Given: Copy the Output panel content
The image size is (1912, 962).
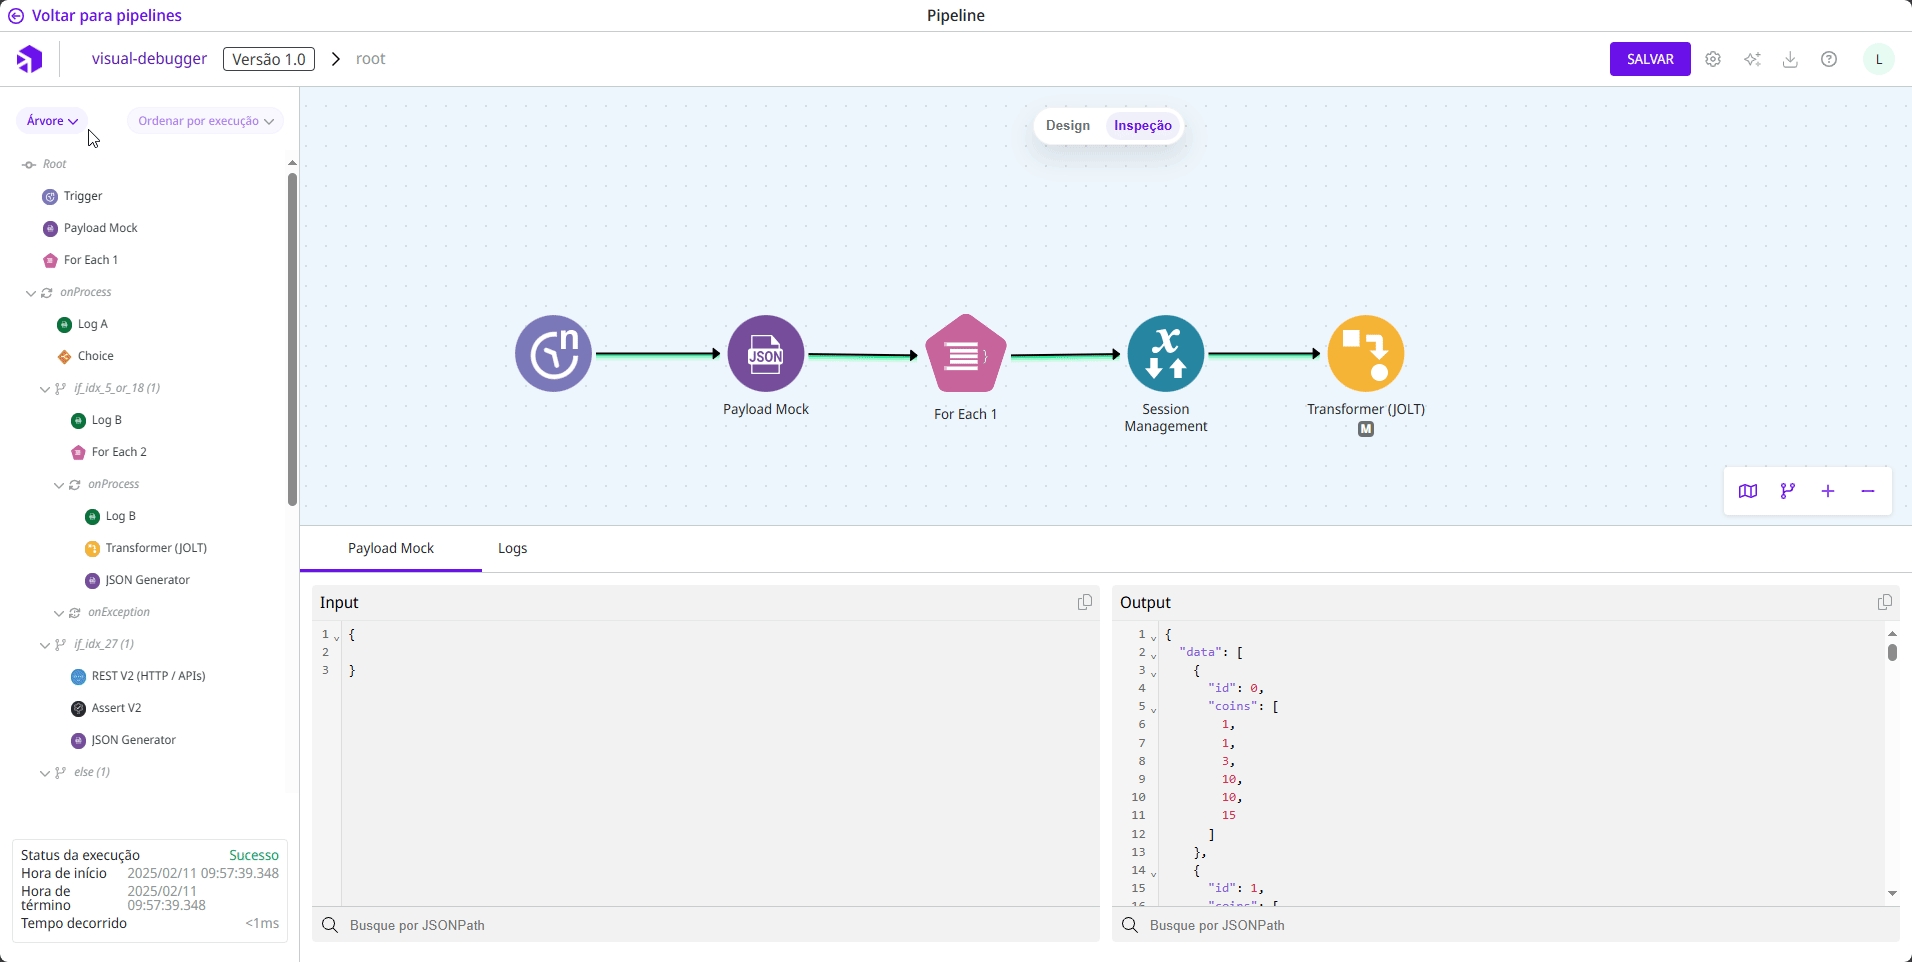Looking at the screenshot, I should [x=1884, y=602].
